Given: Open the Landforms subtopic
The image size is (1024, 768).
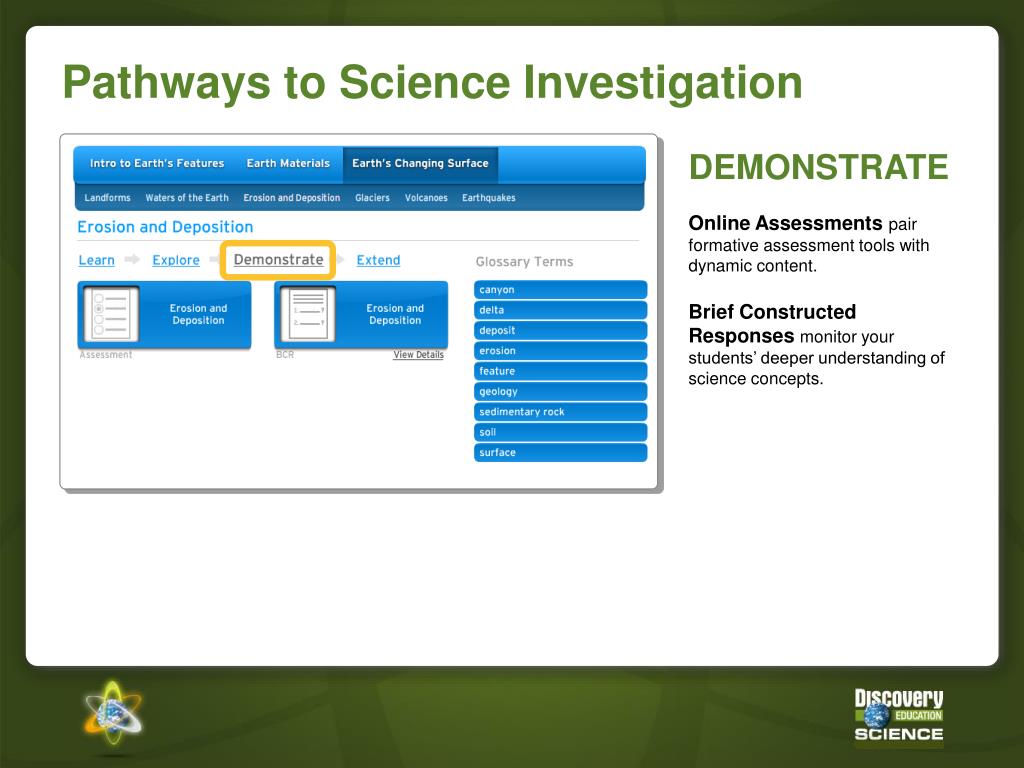Looking at the screenshot, I should click(107, 198).
